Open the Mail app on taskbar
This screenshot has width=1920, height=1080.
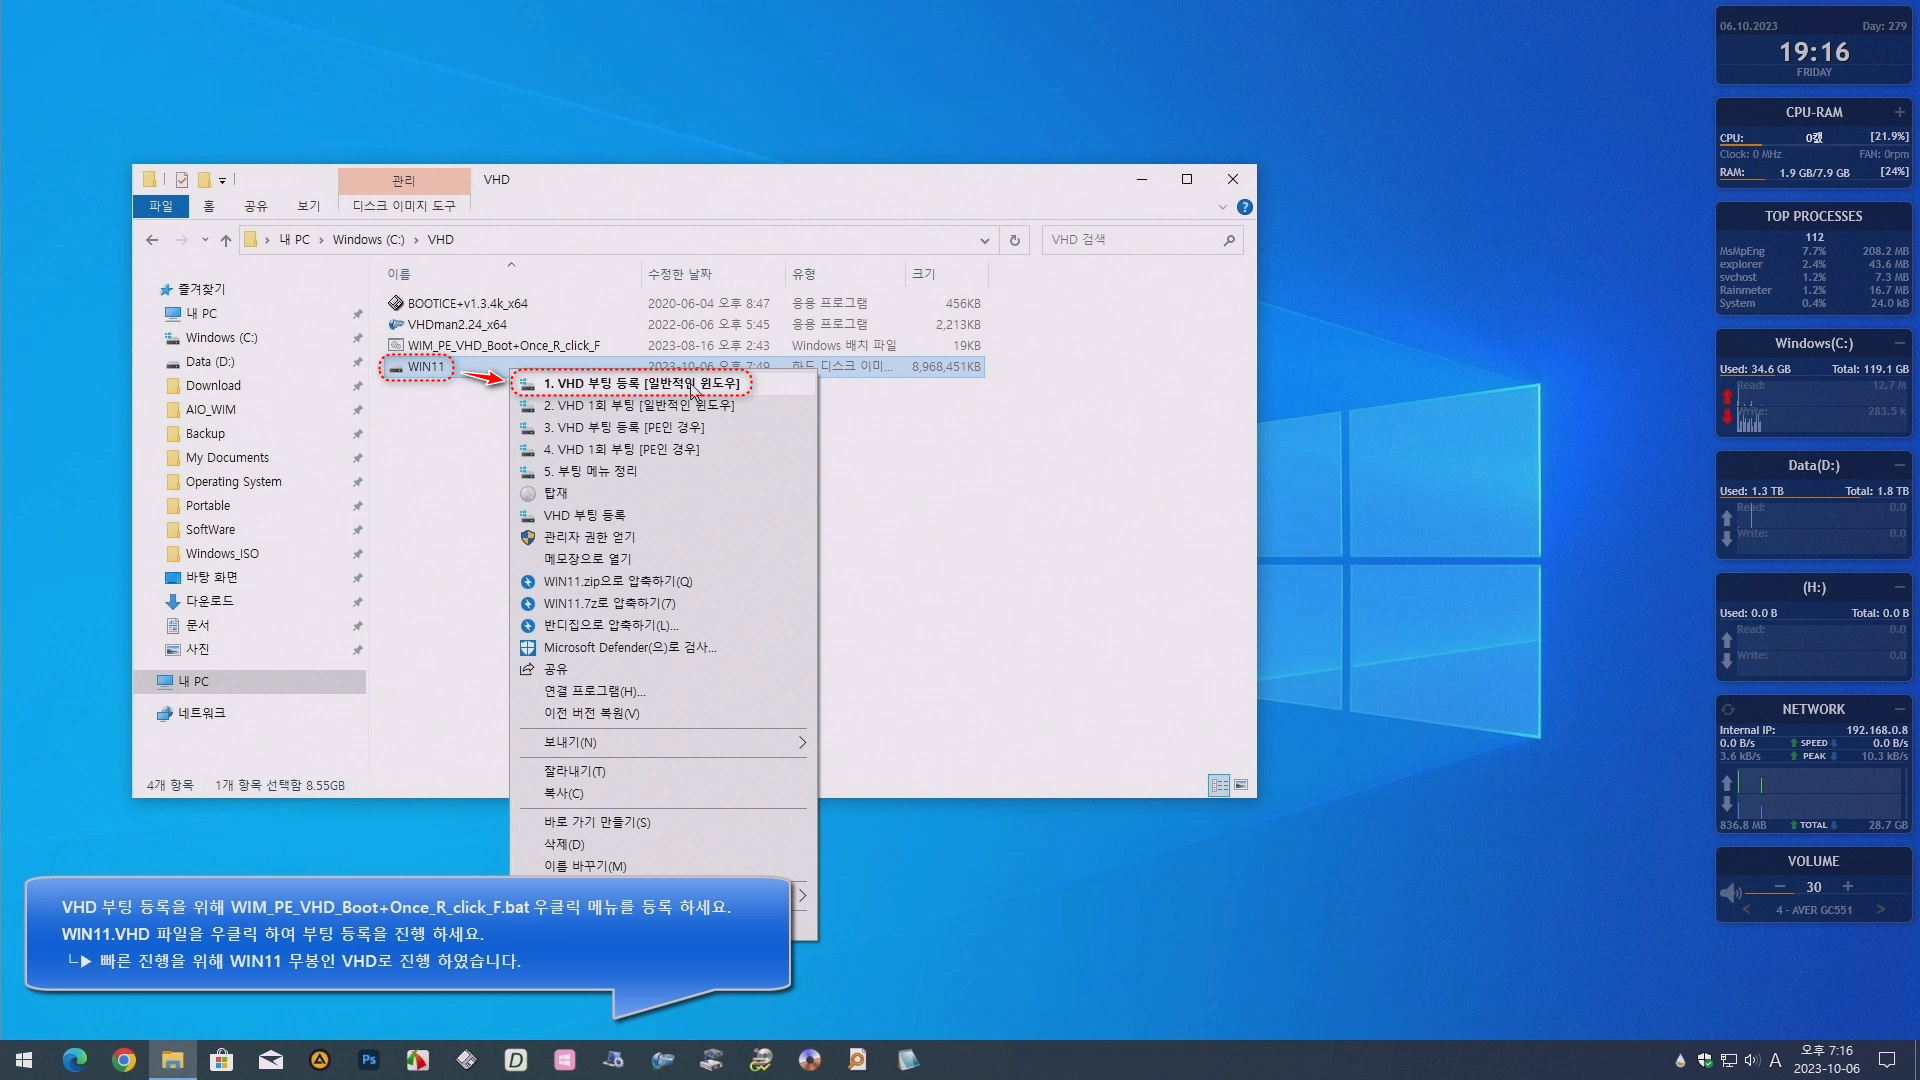tap(271, 1060)
